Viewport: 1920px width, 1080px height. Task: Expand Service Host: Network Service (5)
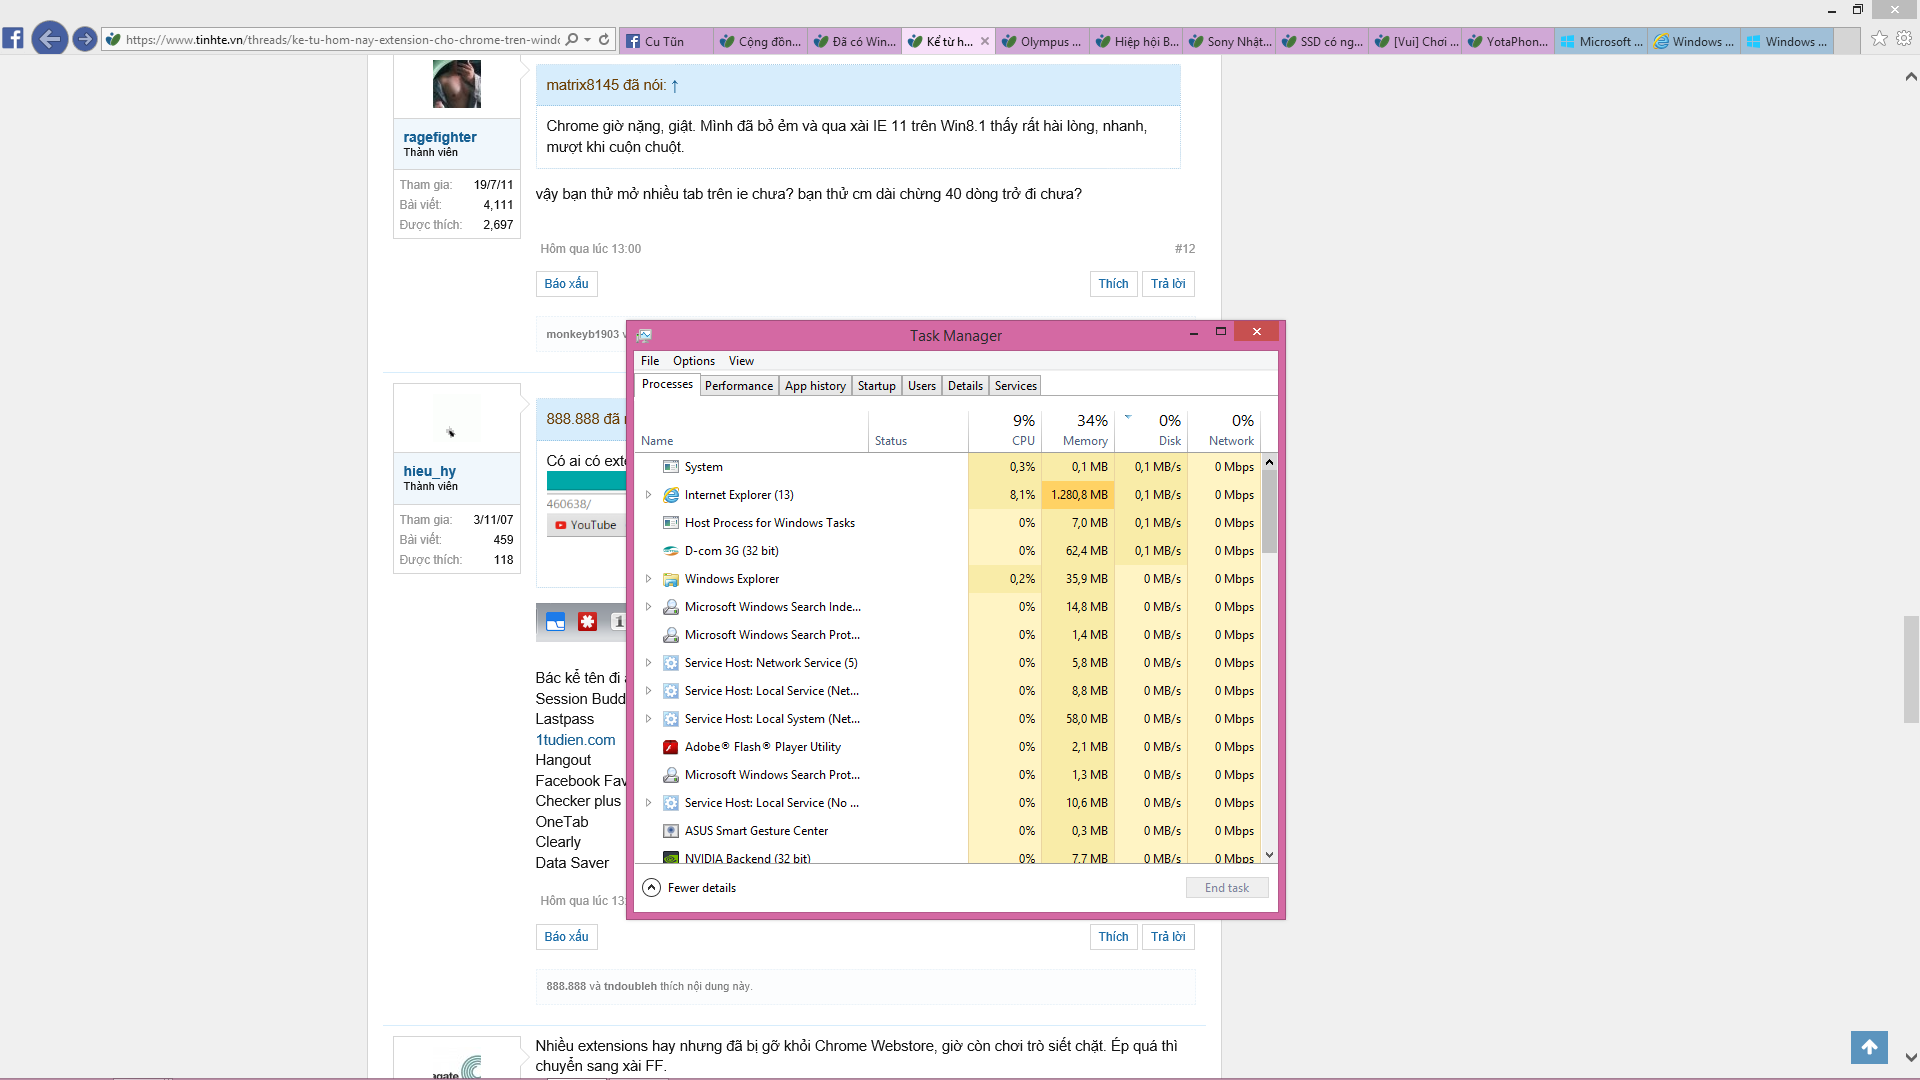click(x=648, y=663)
